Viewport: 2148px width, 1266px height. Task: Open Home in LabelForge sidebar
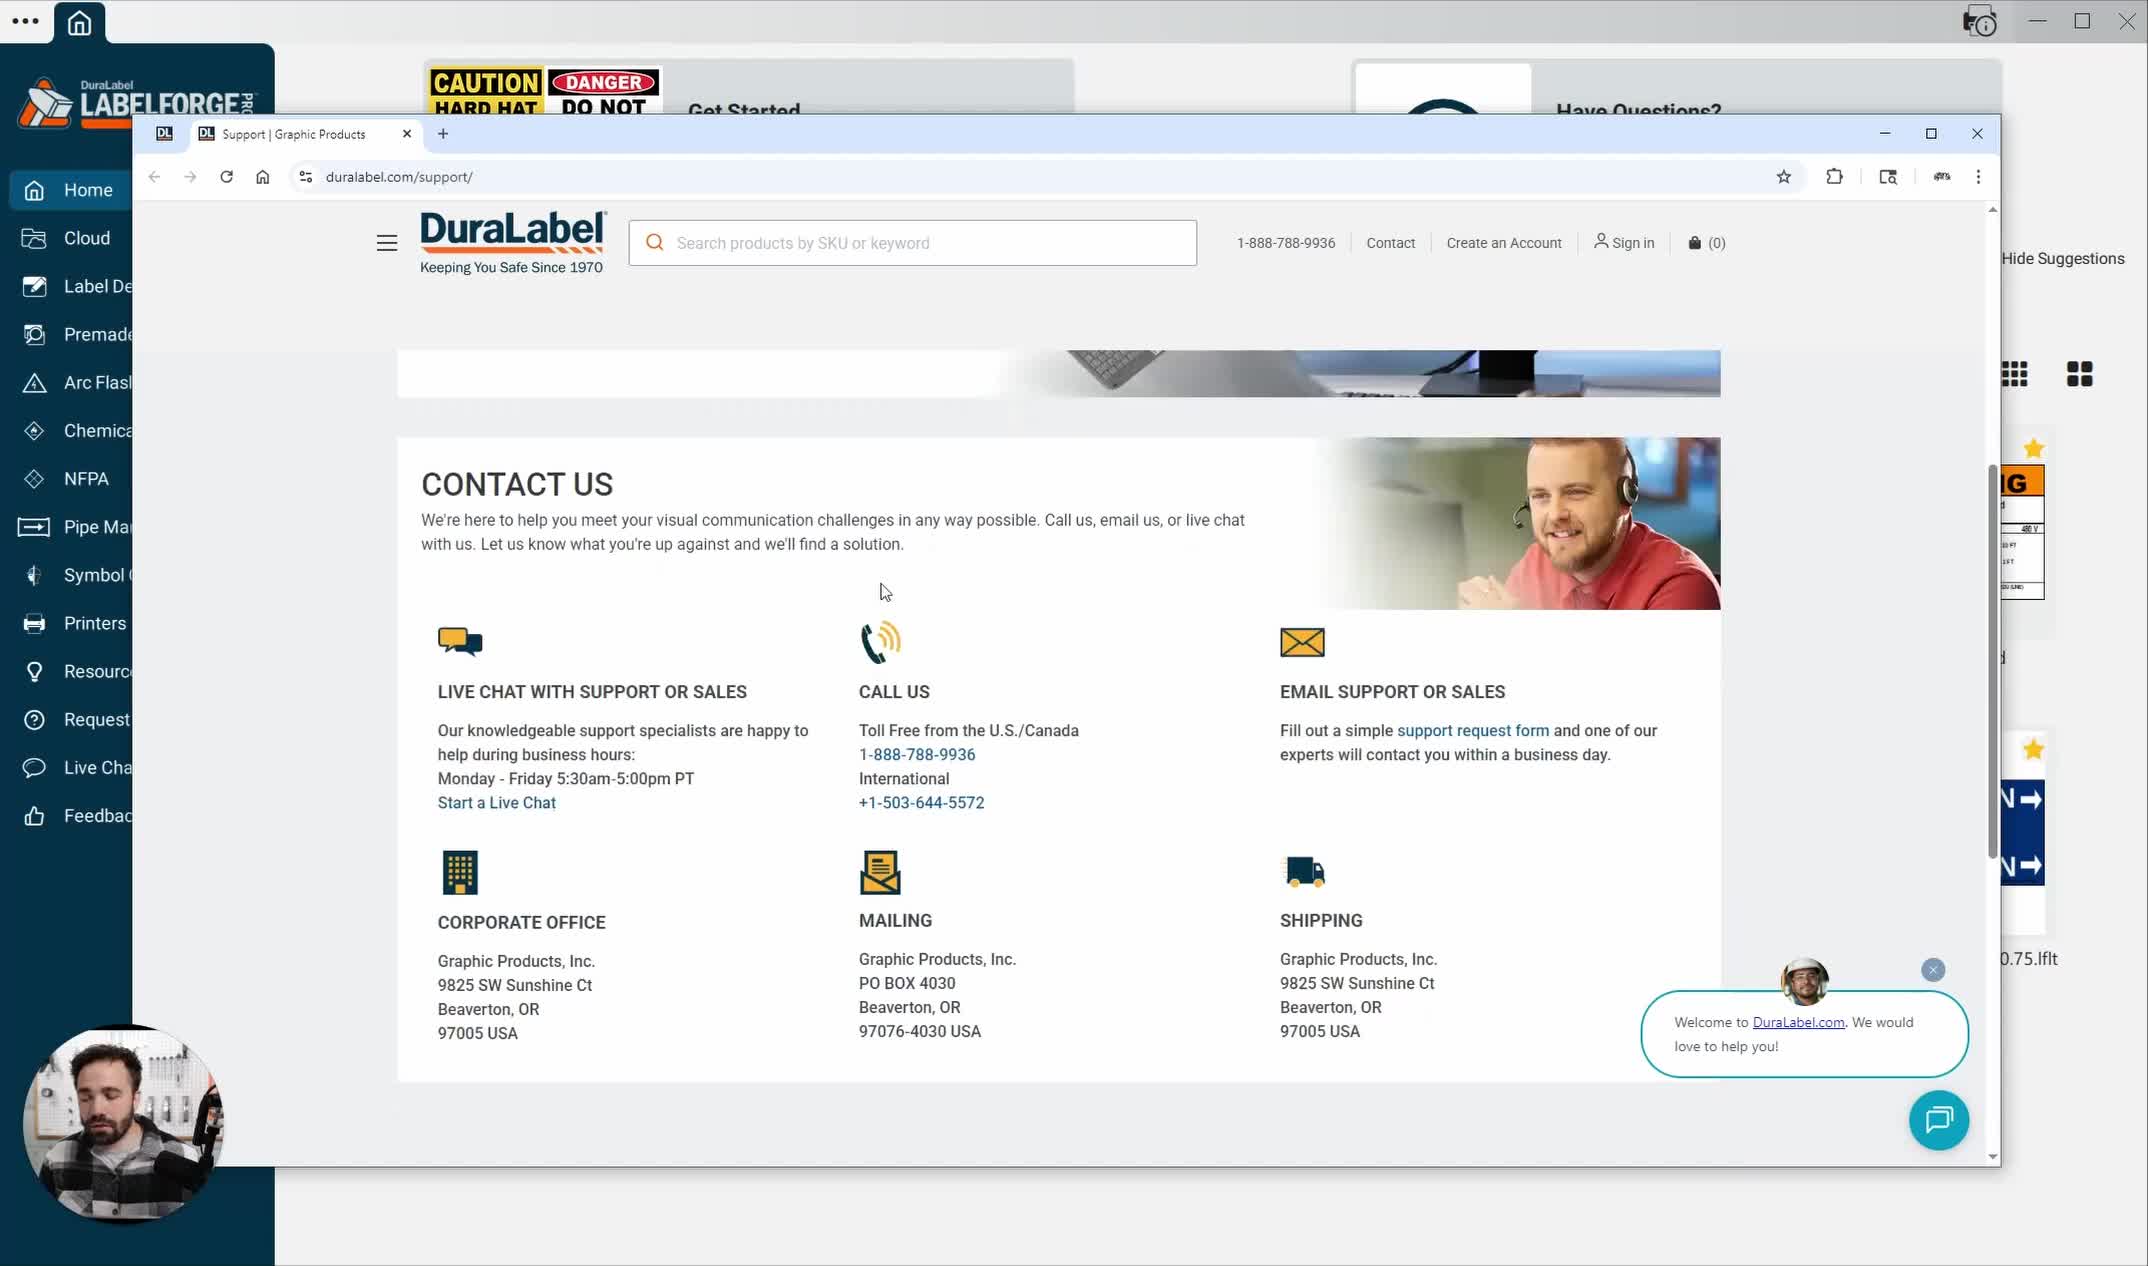pyautogui.click(x=71, y=190)
